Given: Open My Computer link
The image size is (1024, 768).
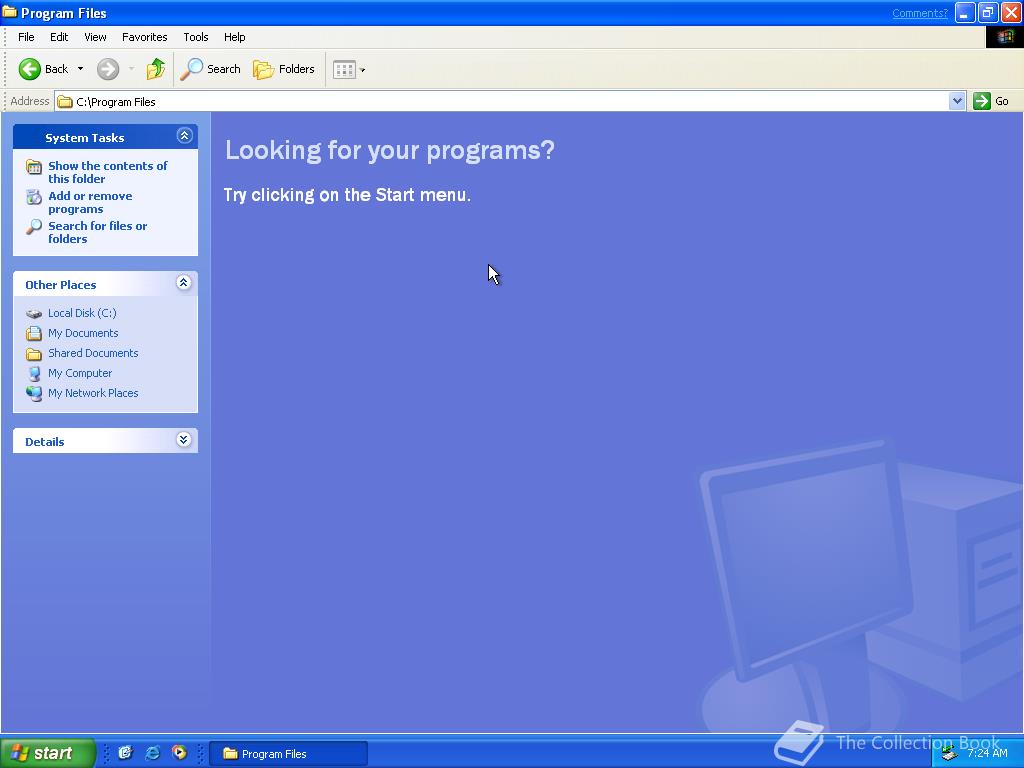Looking at the screenshot, I should pyautogui.click(x=80, y=373).
